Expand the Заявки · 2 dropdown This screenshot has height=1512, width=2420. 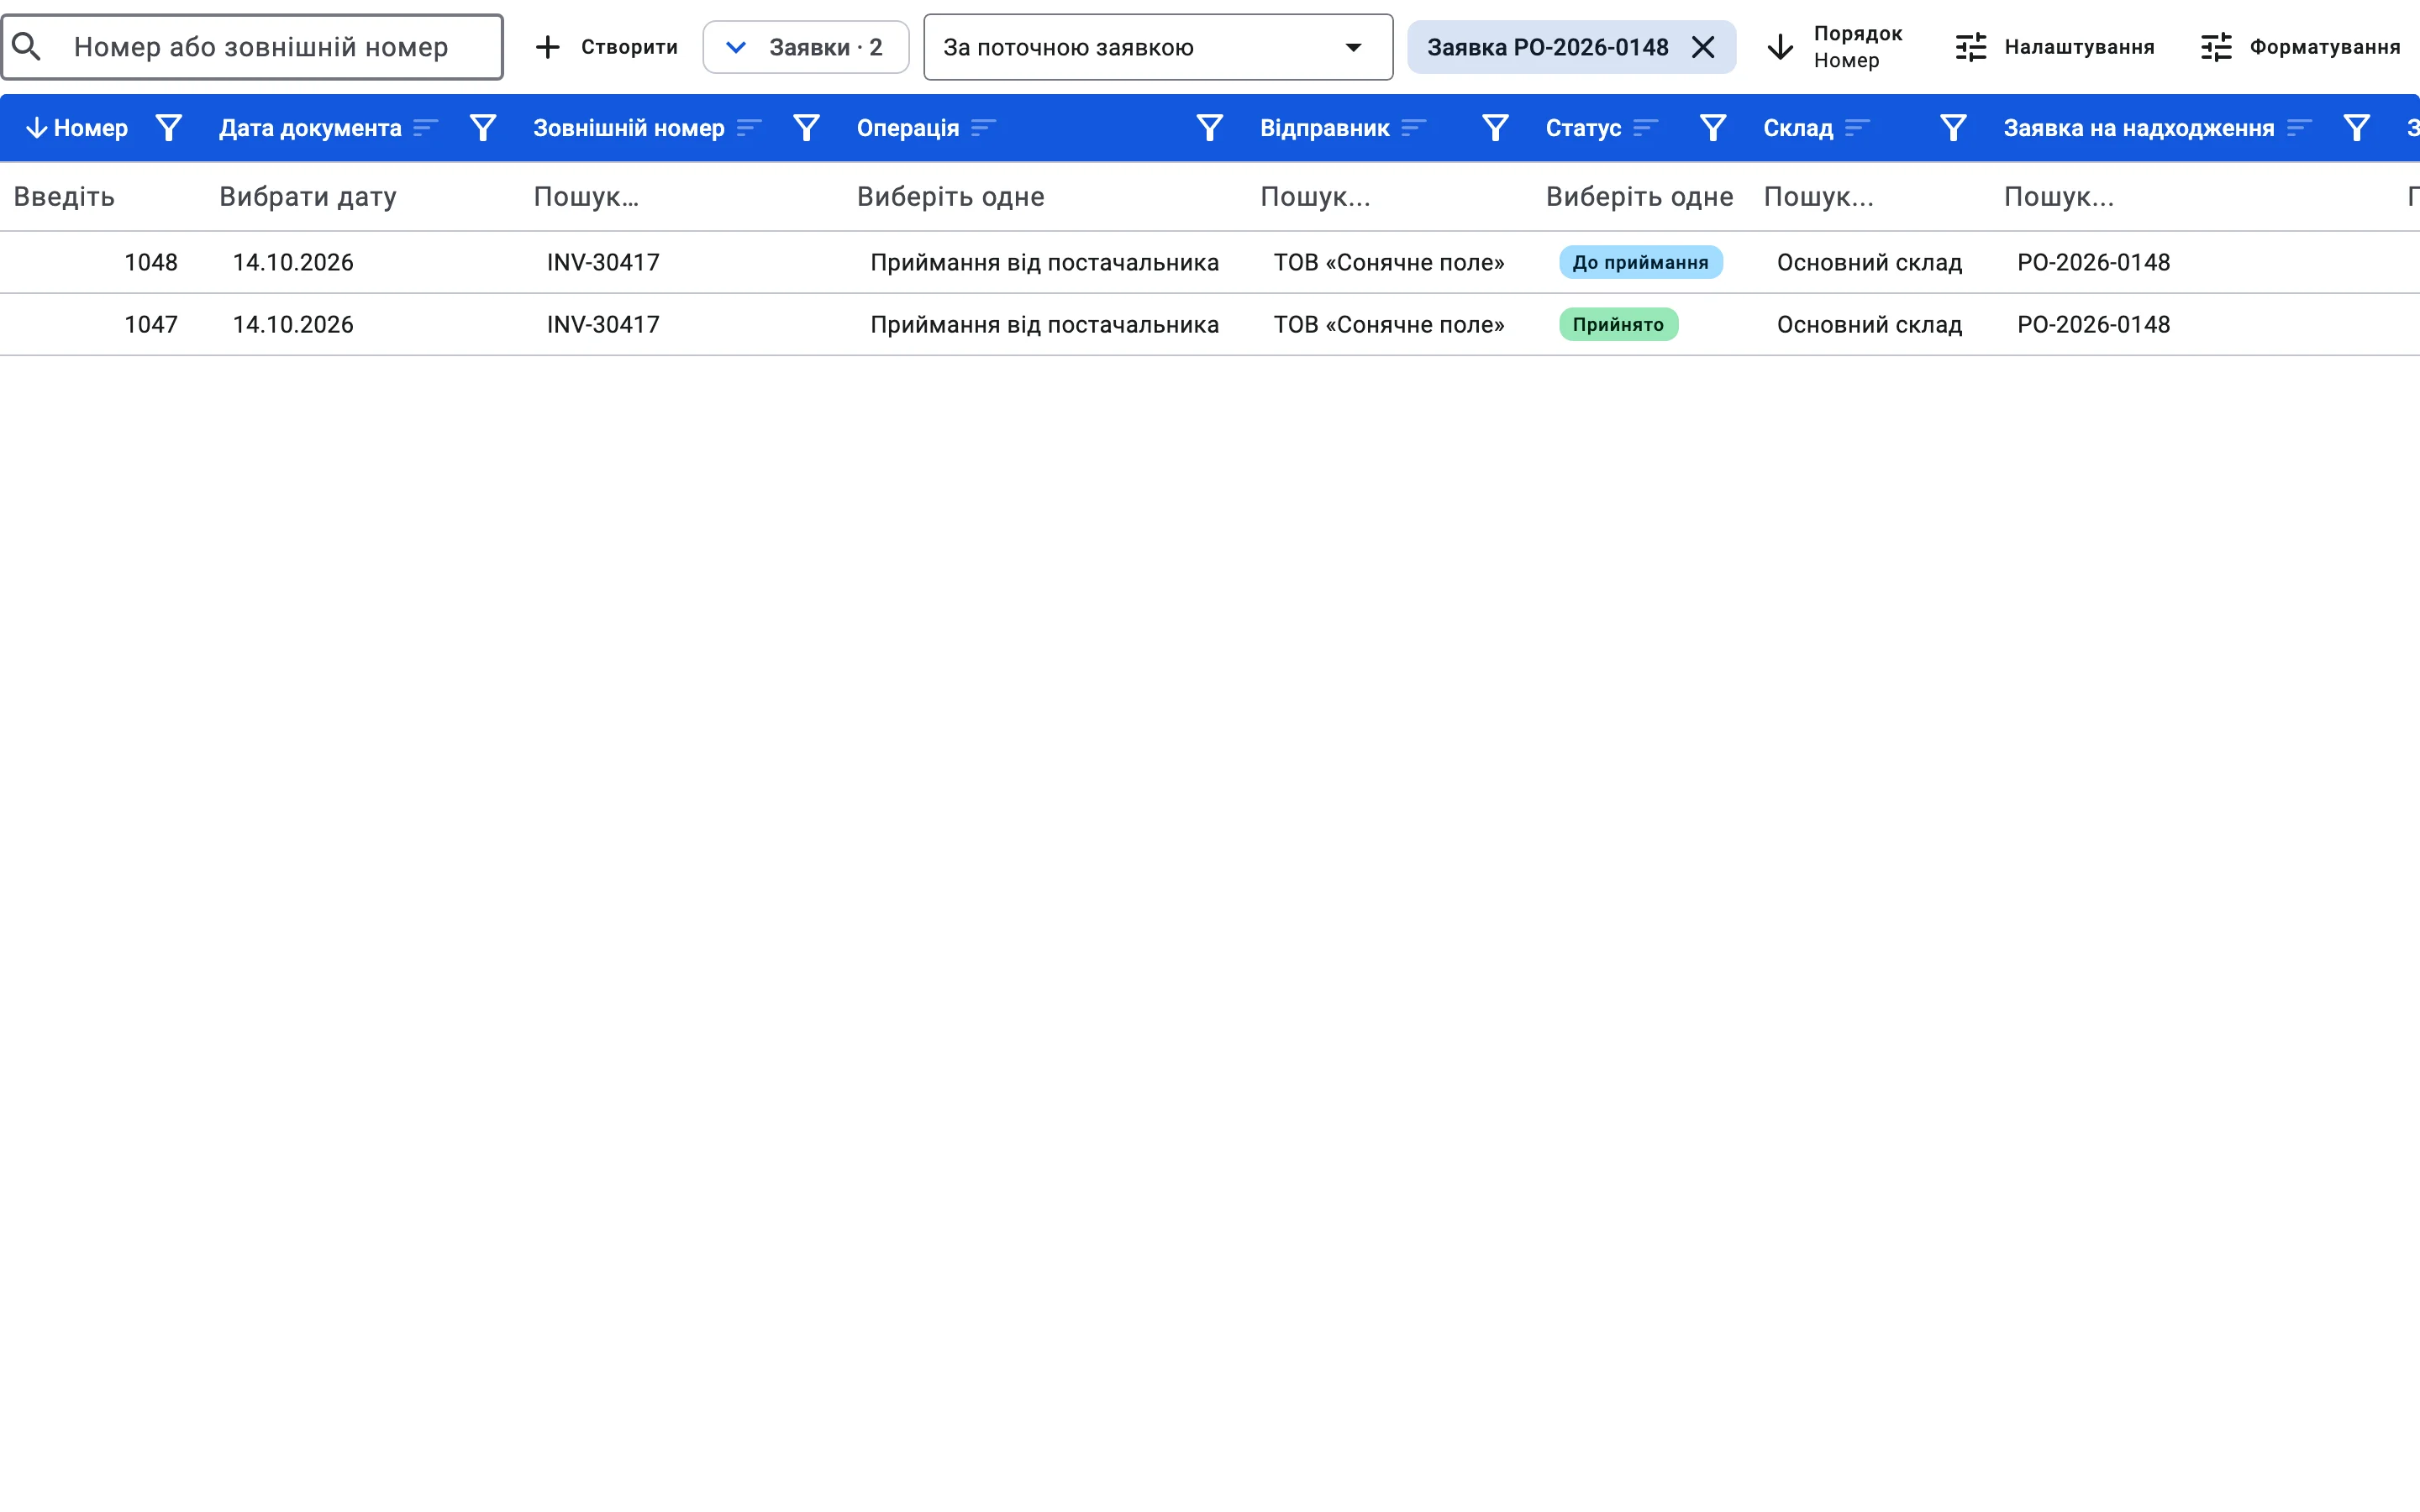806,47
